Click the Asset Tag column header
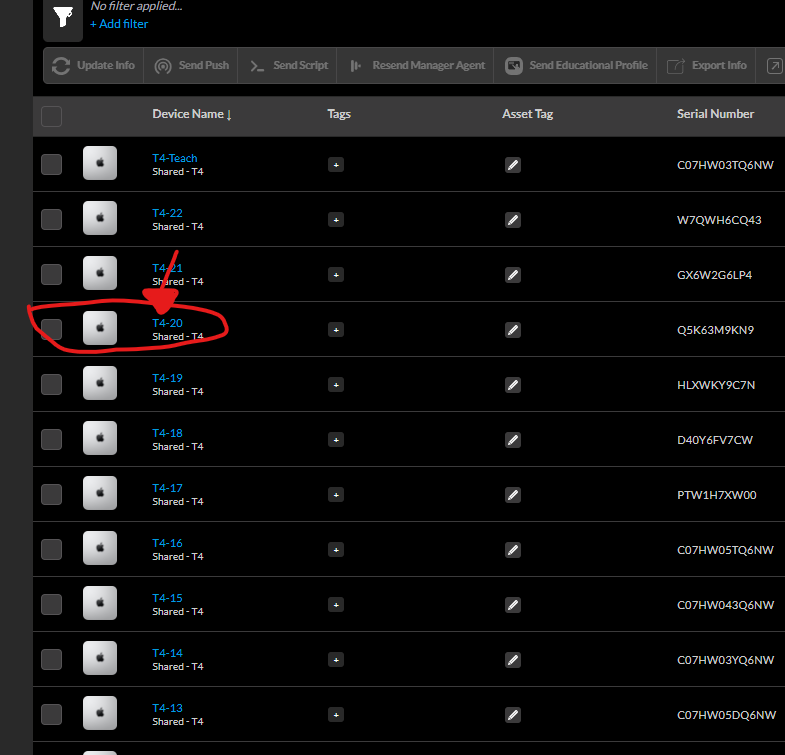Screen dimensions: 785x755 (x=527, y=114)
